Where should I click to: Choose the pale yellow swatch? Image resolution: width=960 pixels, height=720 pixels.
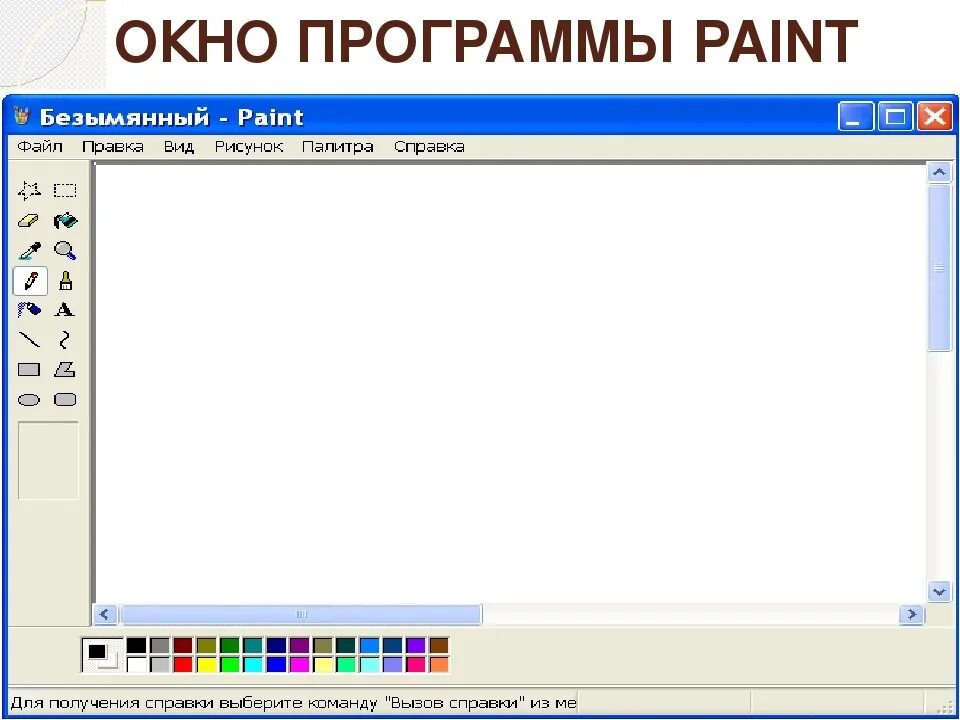323,664
